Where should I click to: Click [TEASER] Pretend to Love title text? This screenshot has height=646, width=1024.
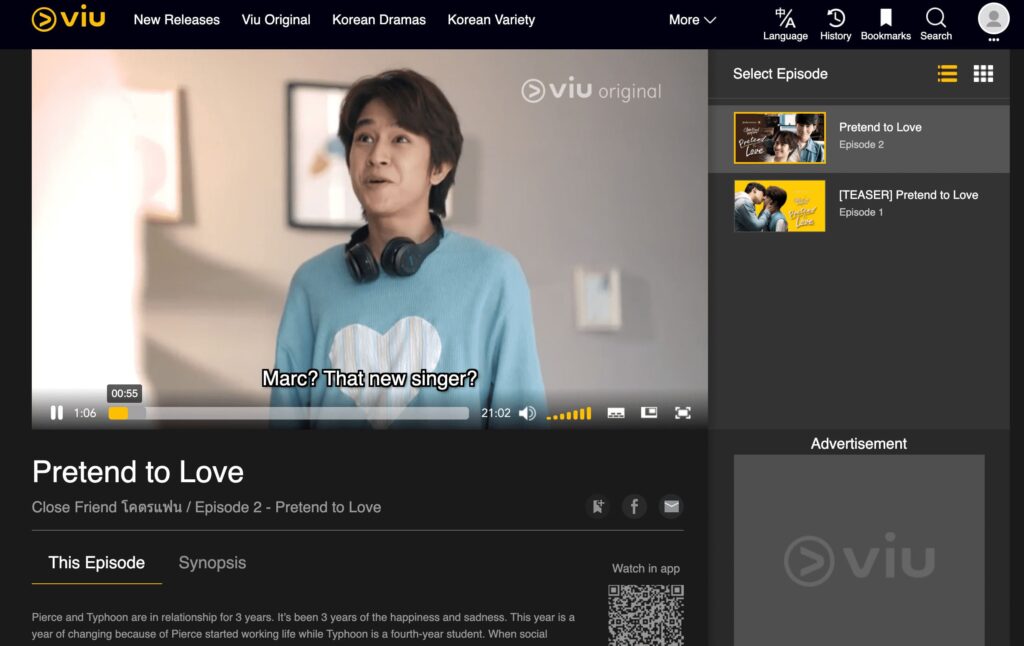[x=908, y=195]
